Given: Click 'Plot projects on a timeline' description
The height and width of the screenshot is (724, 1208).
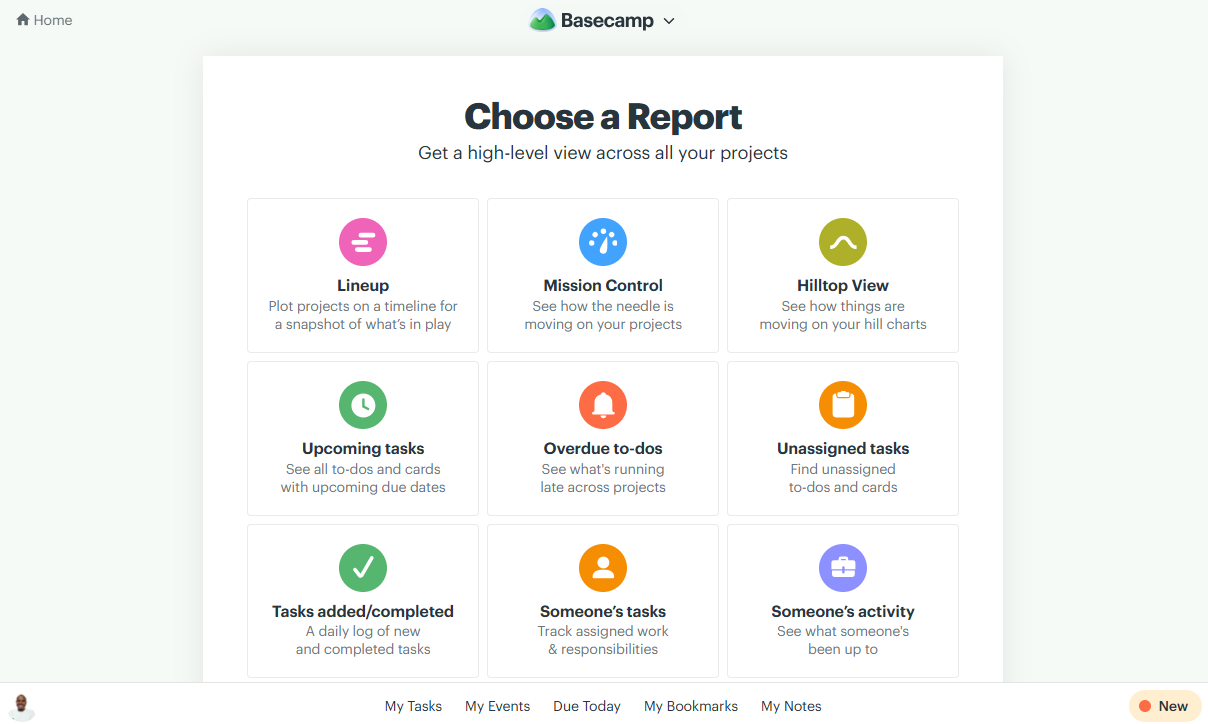Looking at the screenshot, I should pos(363,306).
